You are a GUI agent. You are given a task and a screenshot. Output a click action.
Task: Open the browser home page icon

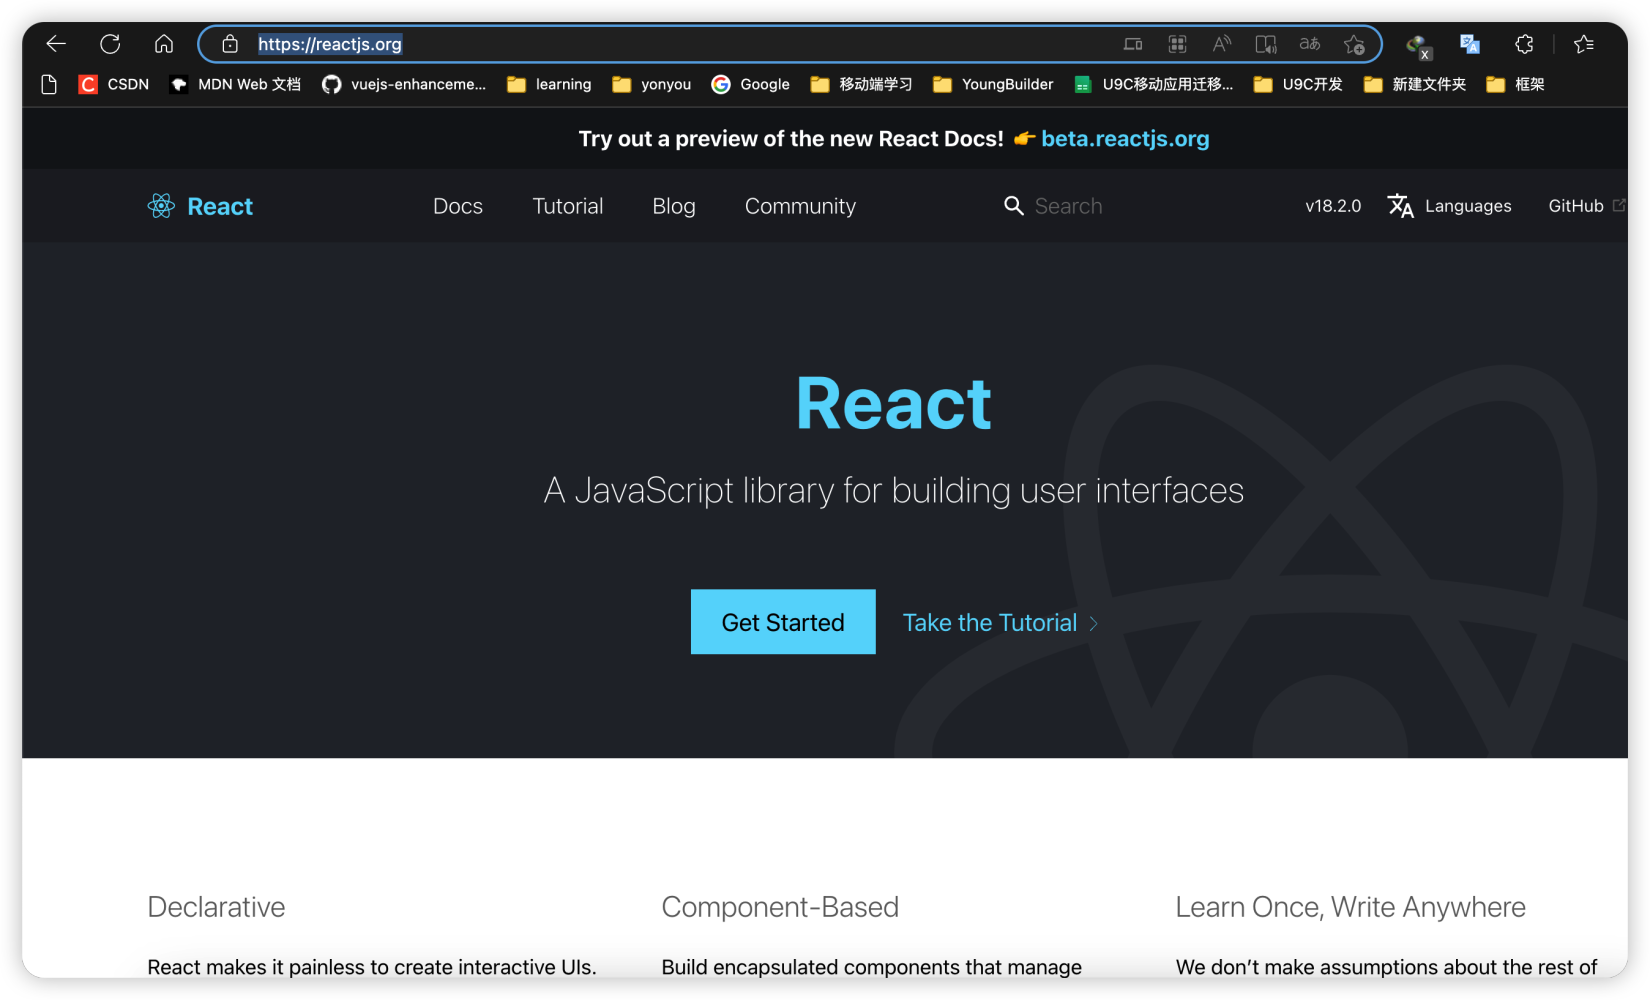point(164,44)
